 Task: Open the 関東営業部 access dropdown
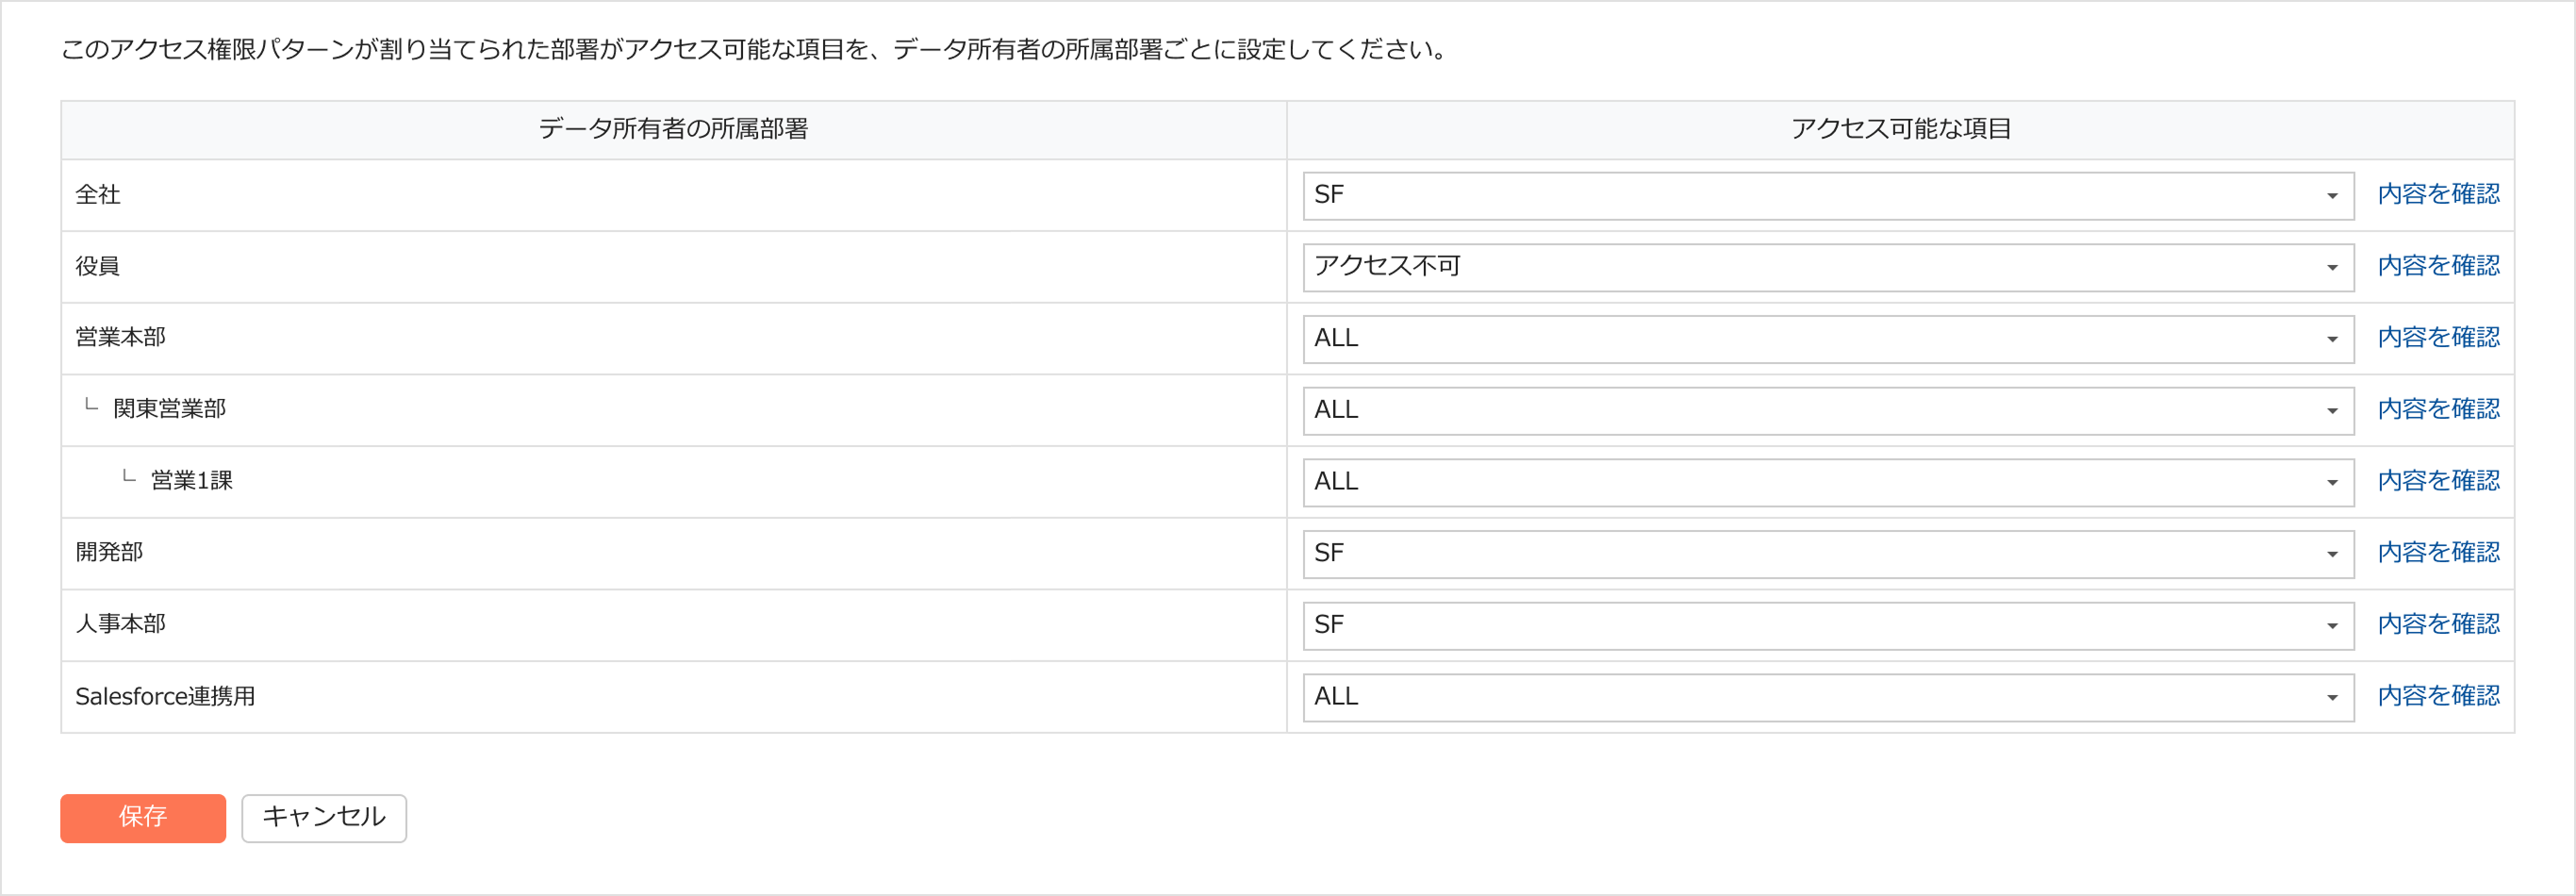coord(1827,411)
